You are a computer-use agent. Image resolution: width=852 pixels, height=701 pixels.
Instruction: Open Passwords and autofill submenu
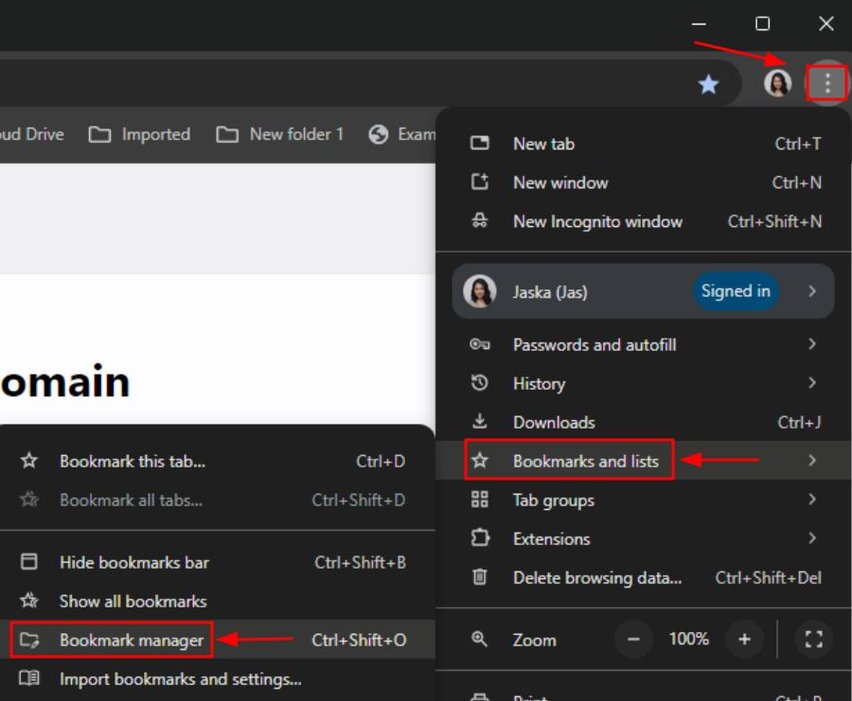645,345
